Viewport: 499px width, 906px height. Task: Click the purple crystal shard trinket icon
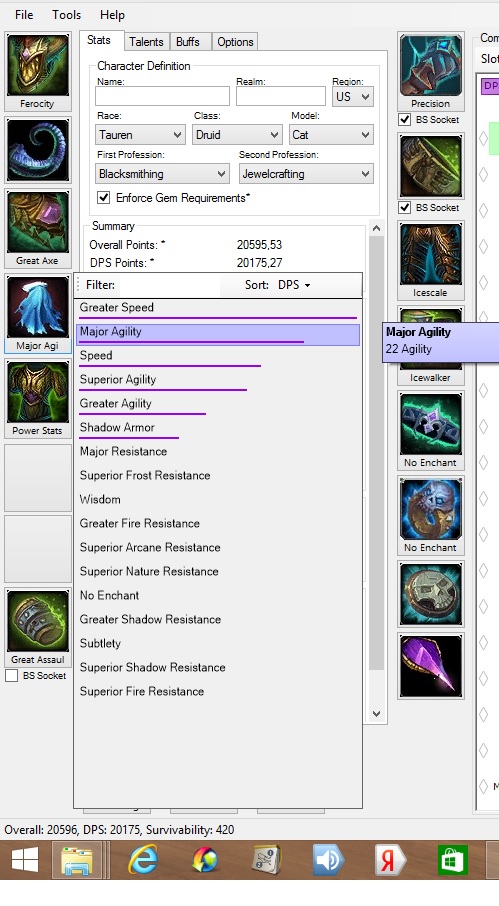point(430,666)
